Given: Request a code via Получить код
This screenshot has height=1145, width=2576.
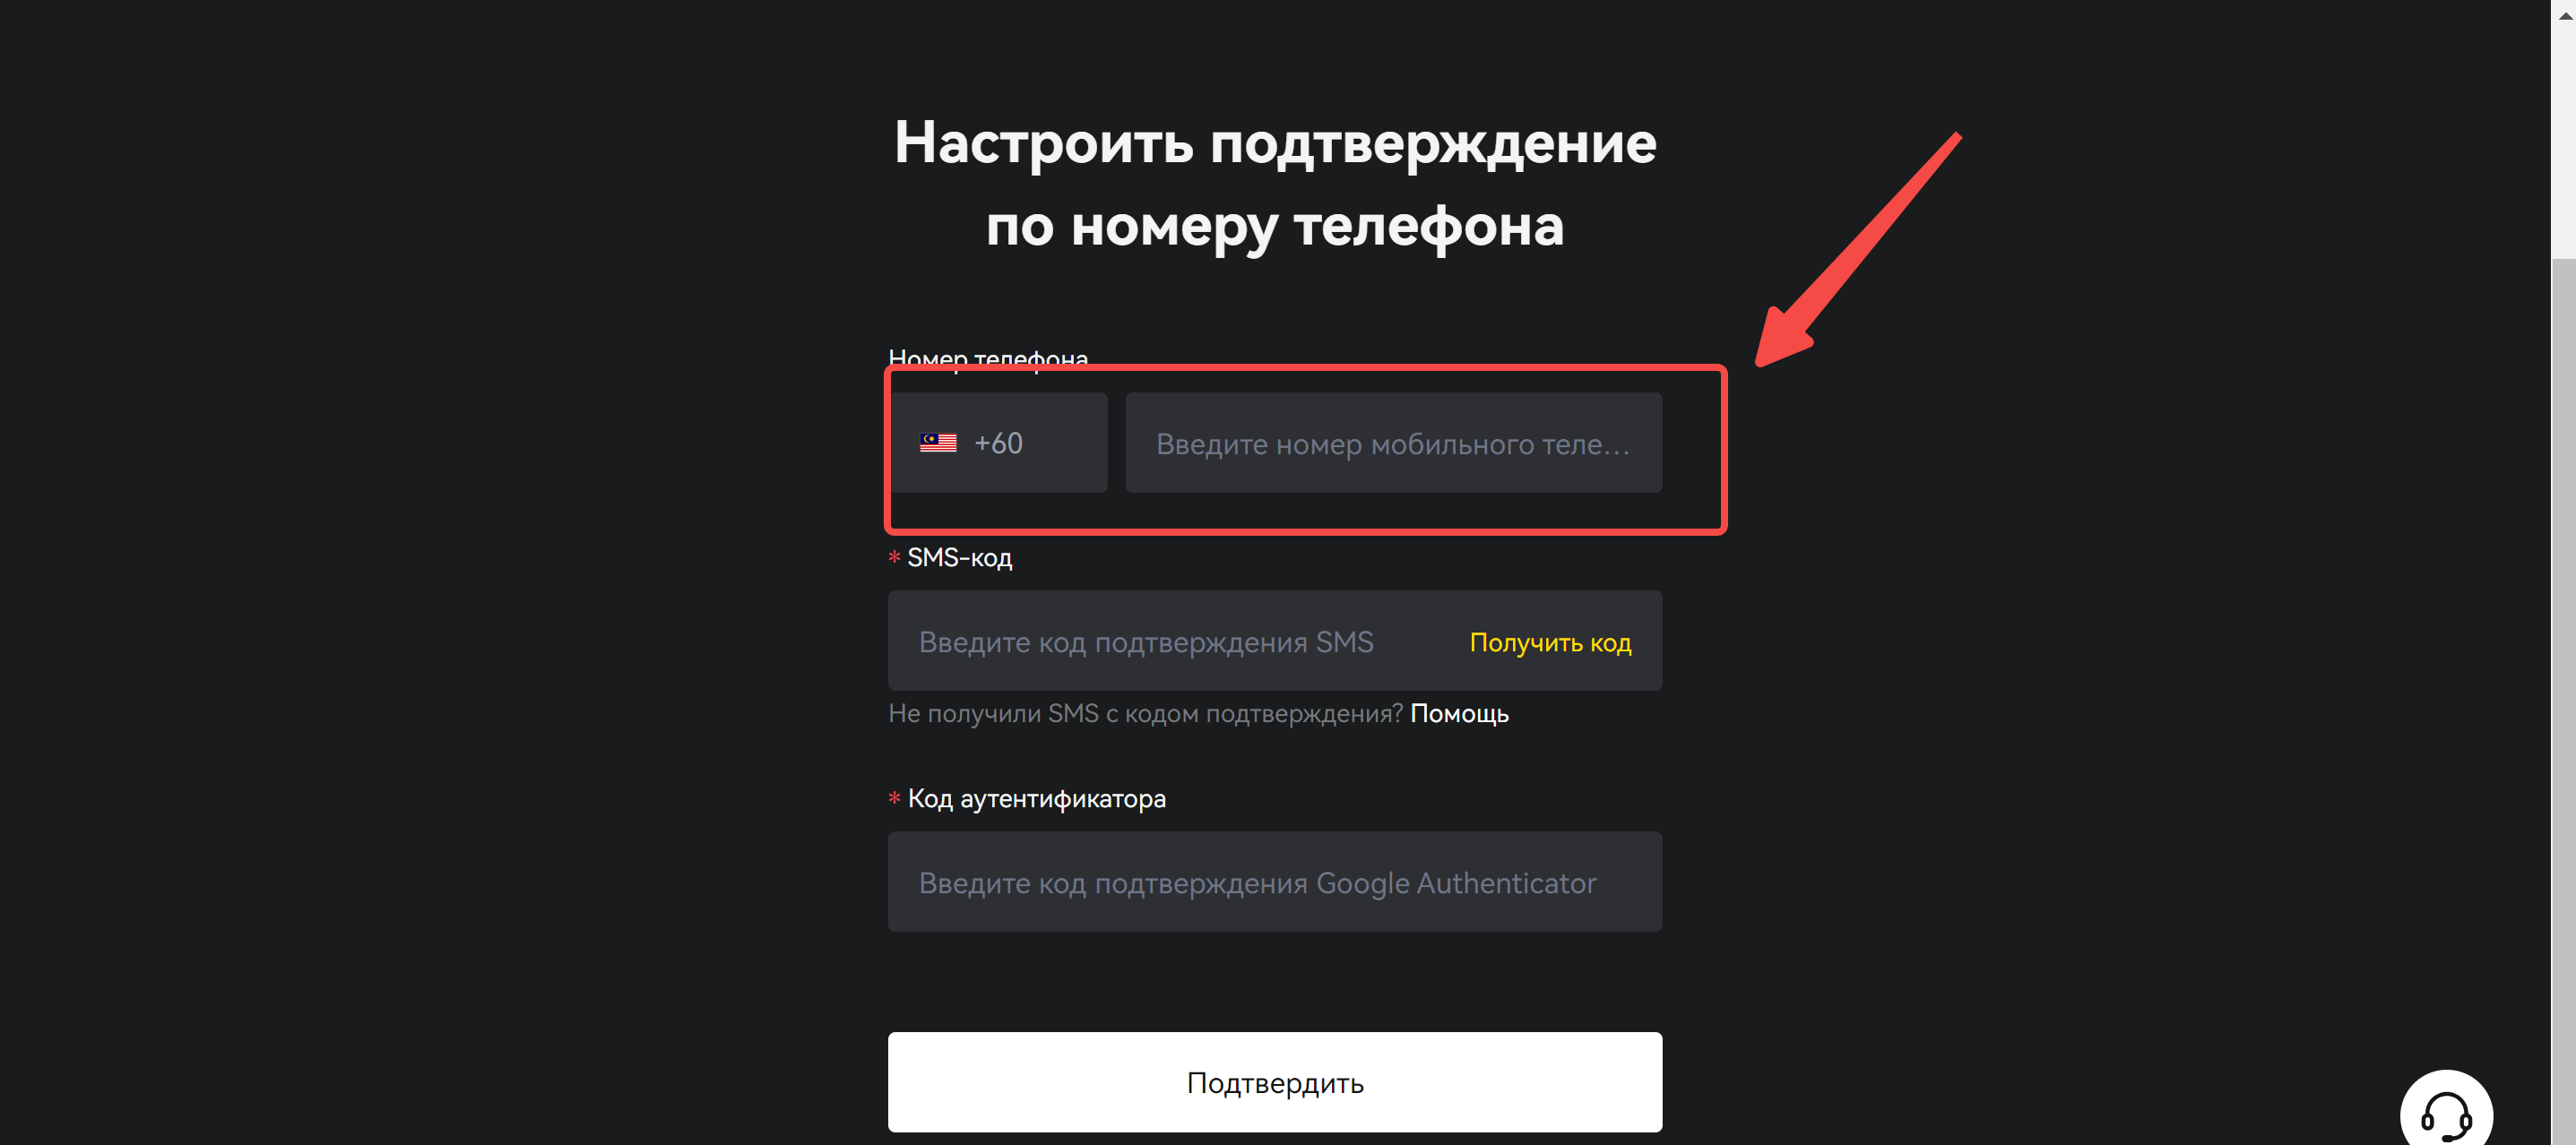Looking at the screenshot, I should (x=1550, y=642).
